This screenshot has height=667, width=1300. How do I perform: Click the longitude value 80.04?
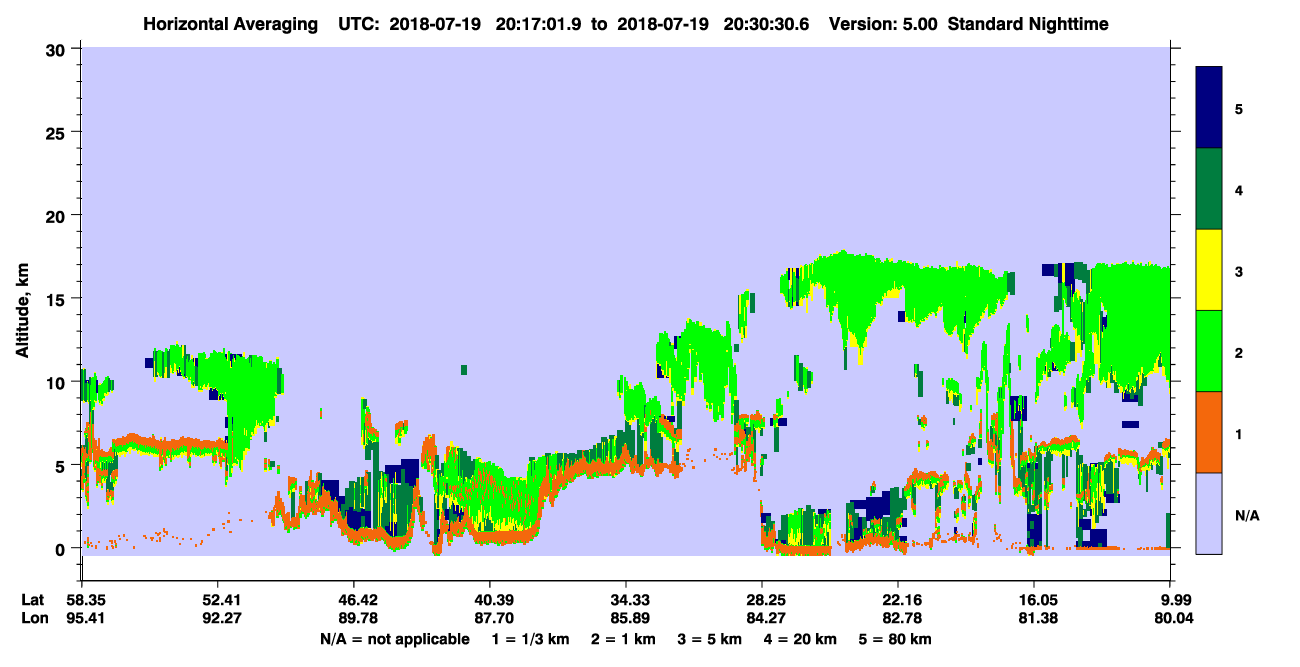[x=1174, y=618]
